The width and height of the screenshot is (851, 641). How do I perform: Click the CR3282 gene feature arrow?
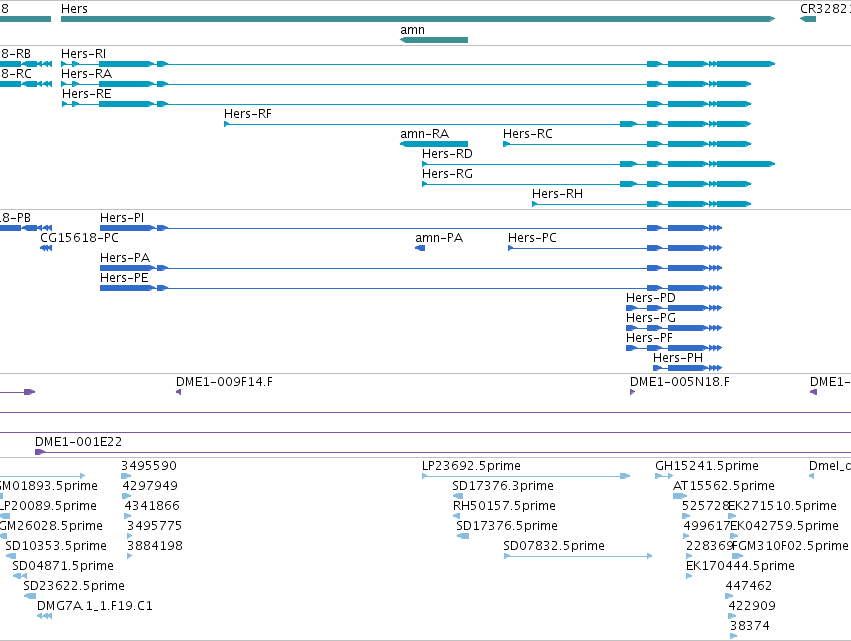coord(808,19)
